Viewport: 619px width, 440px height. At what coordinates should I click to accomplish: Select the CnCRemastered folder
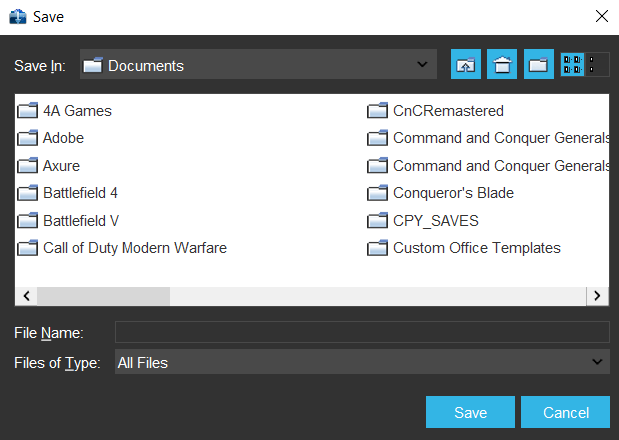448,111
